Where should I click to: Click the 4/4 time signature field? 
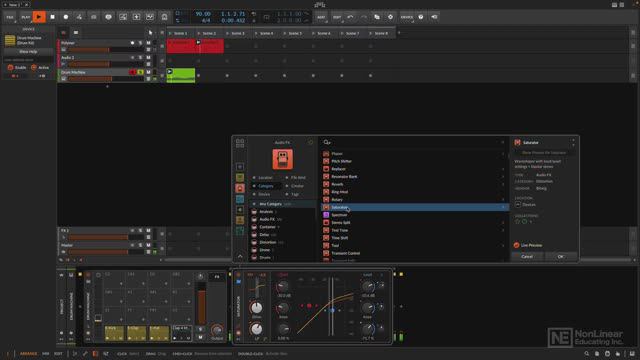[x=206, y=20]
